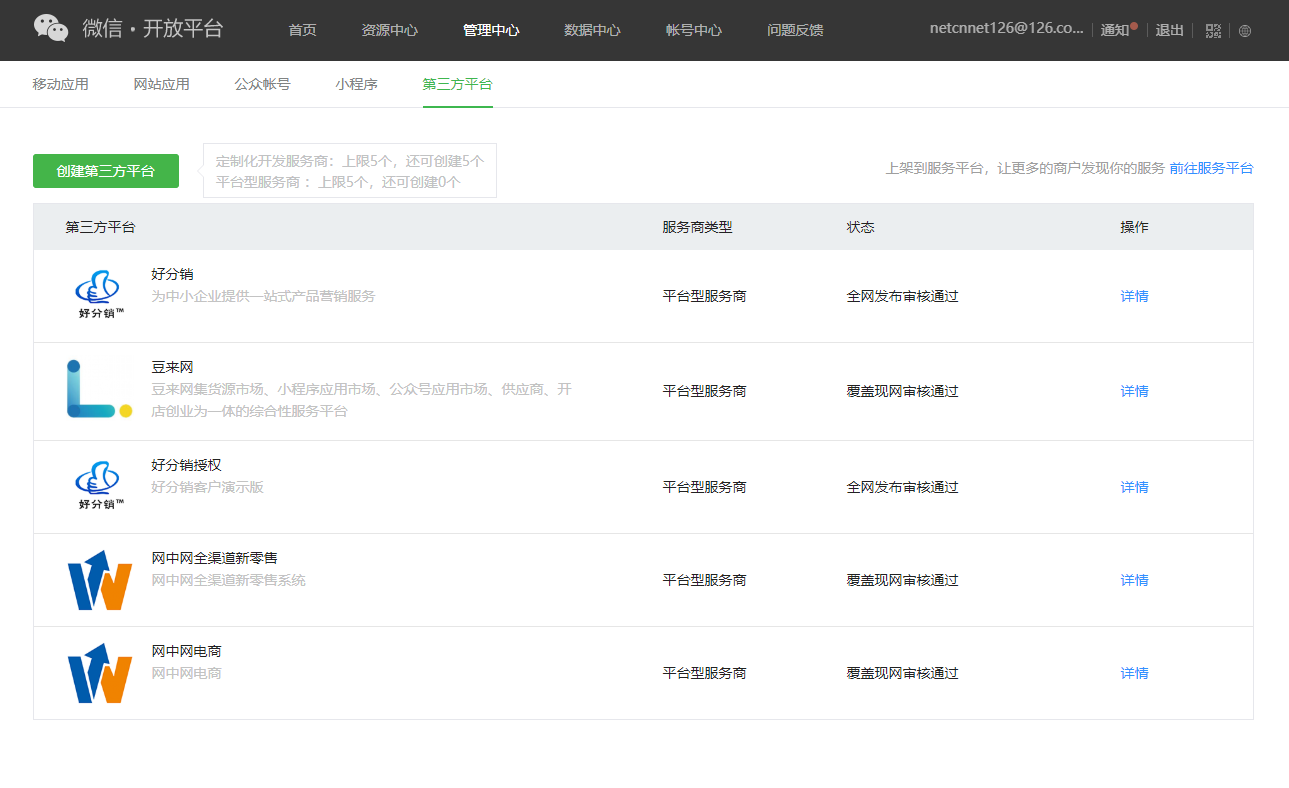Switch to 网站应用 tab
1289x788 pixels.
(161, 84)
